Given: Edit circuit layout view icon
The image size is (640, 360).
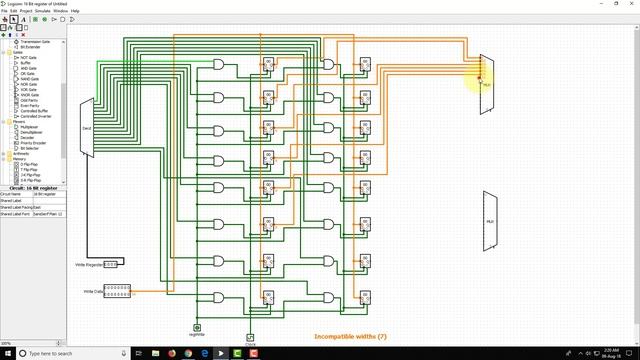Looking at the screenshot, I should click(x=19, y=27).
